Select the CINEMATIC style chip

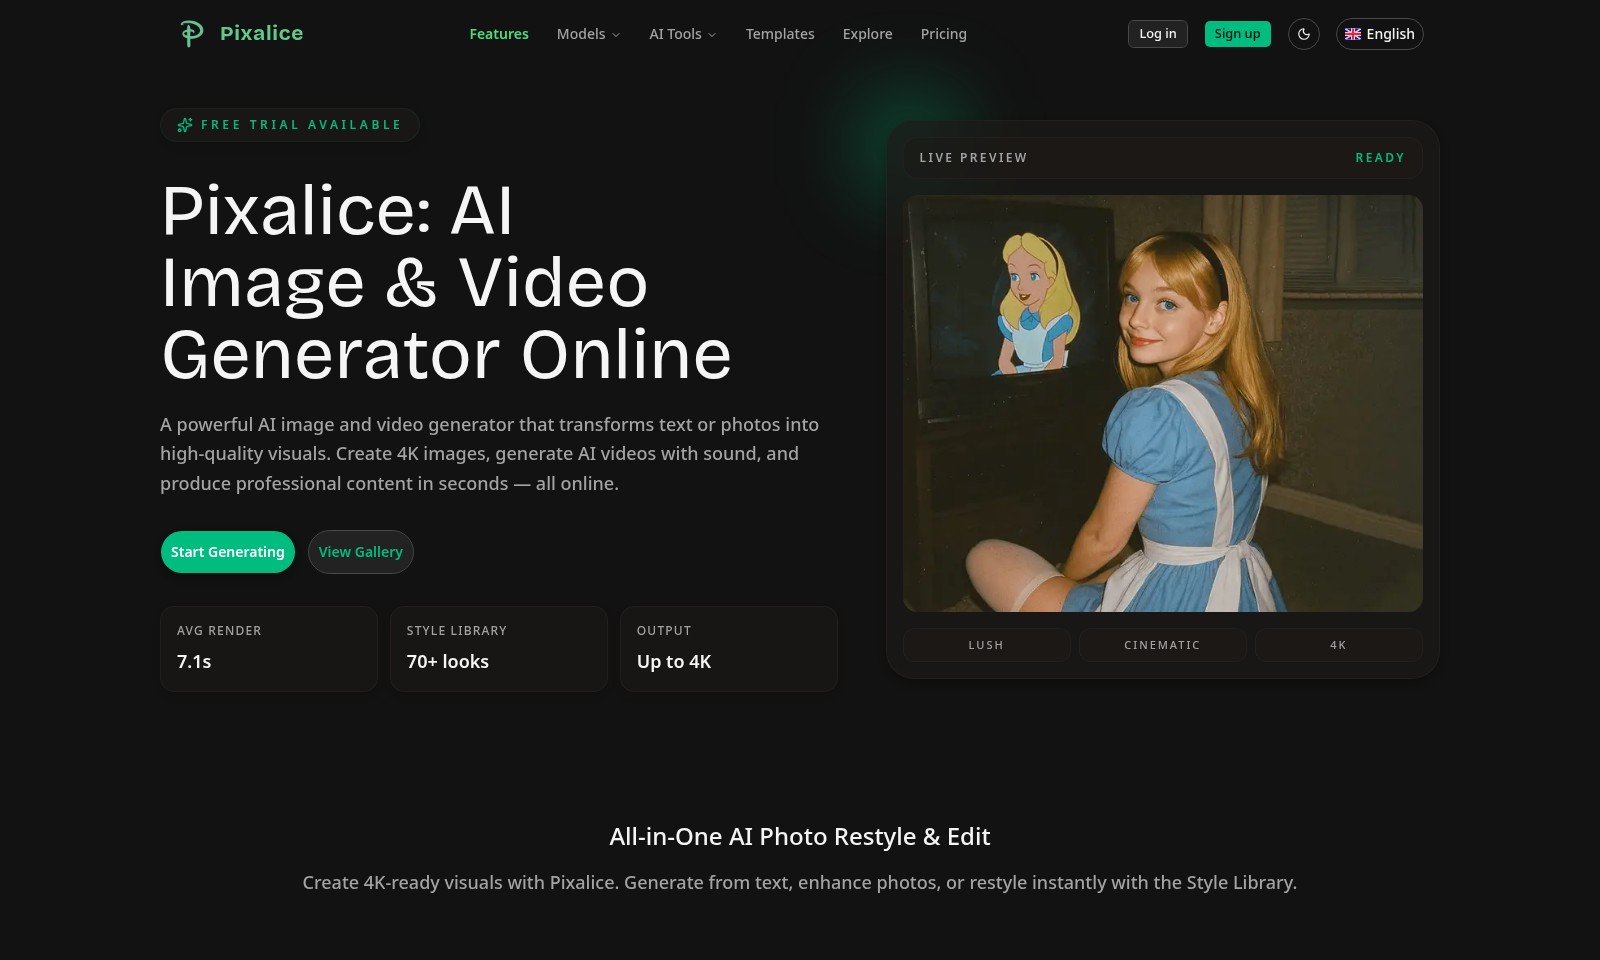tap(1162, 645)
